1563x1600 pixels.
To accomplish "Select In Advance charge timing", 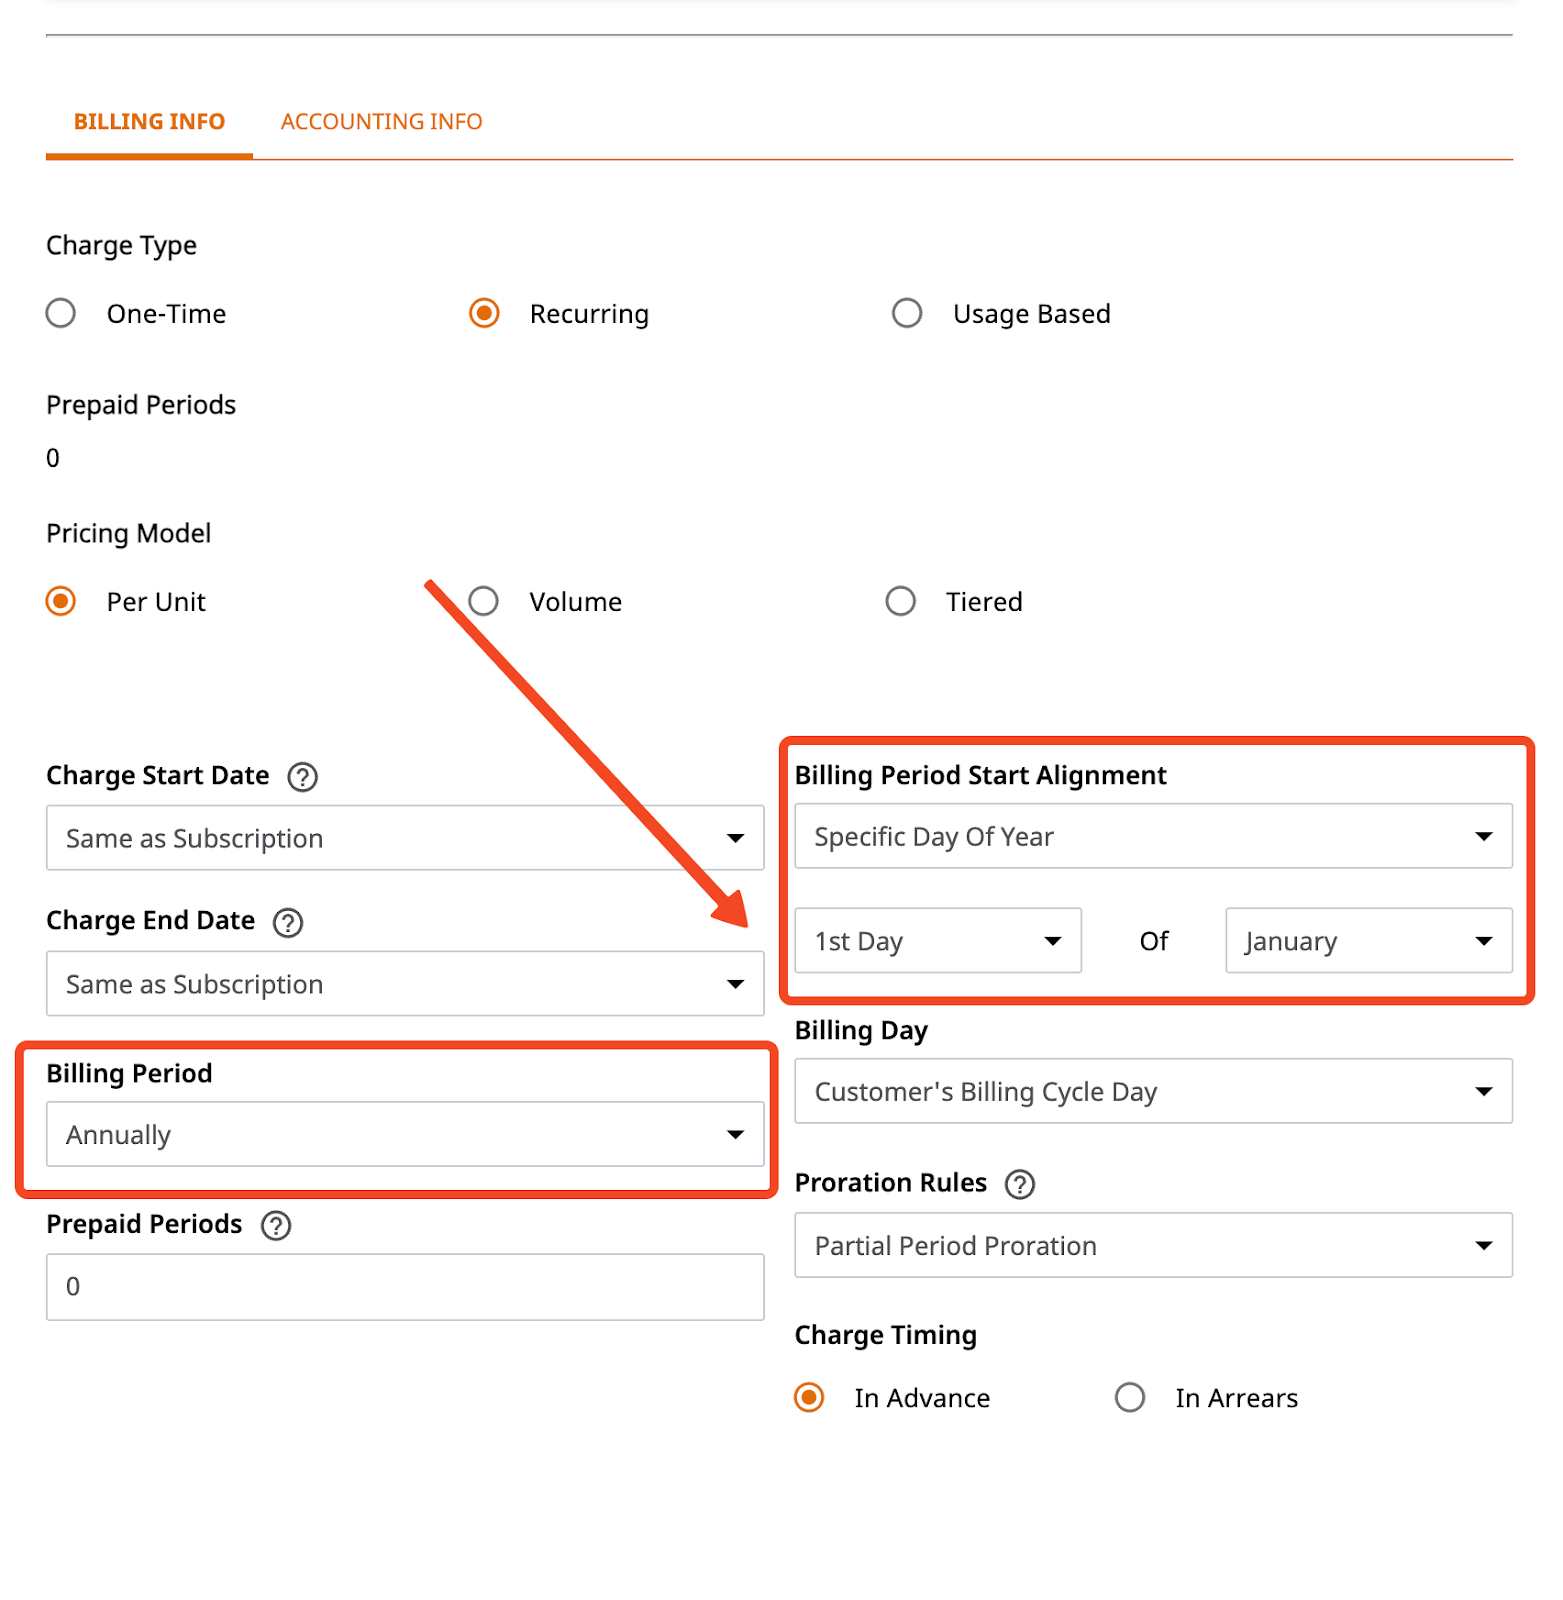I will click(809, 1397).
